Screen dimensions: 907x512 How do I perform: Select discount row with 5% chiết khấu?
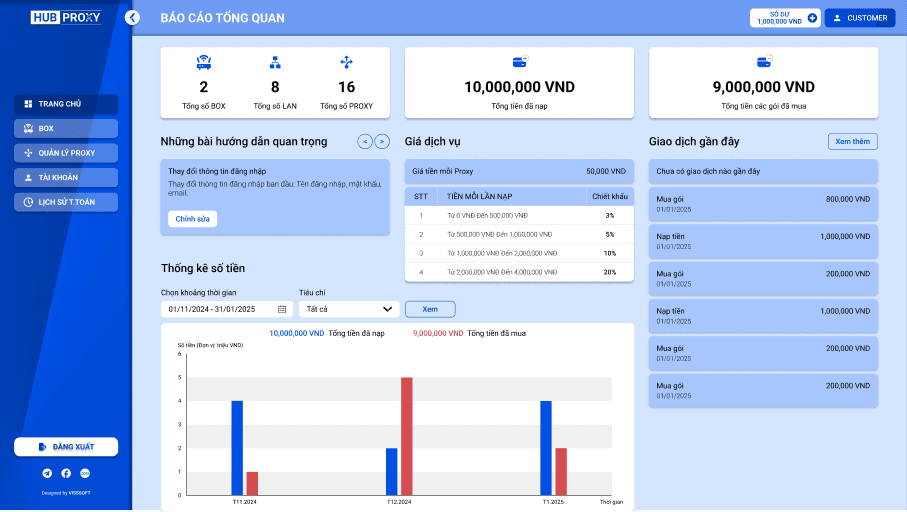click(519, 234)
